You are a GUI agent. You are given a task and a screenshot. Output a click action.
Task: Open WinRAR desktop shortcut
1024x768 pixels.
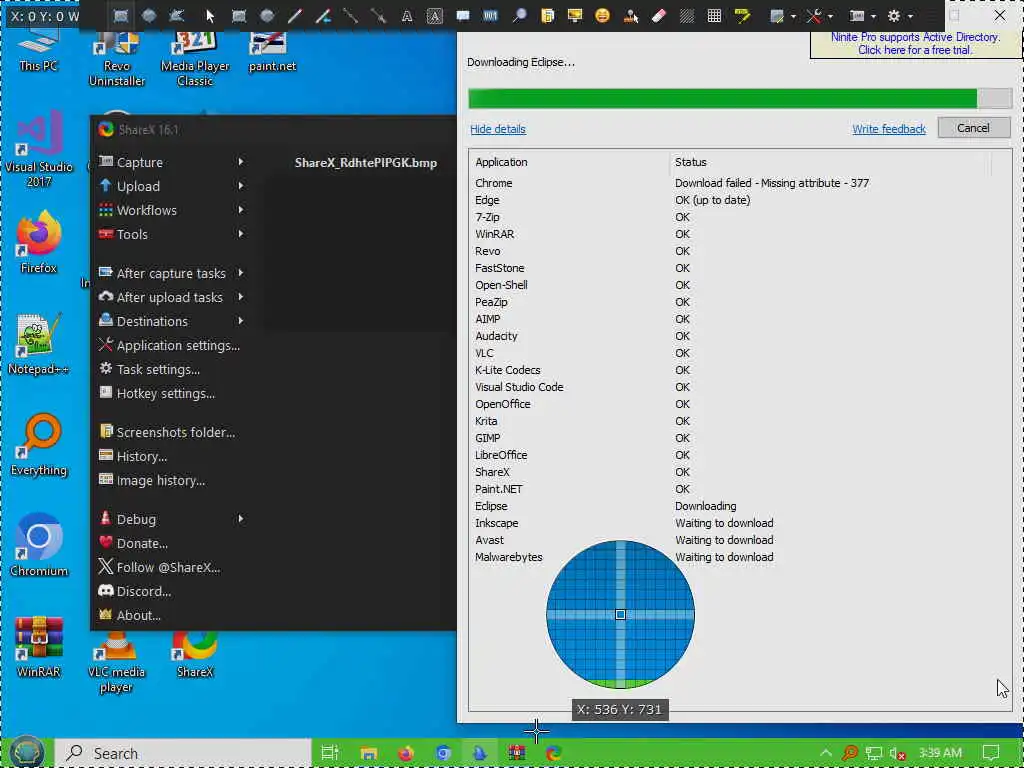point(39,647)
